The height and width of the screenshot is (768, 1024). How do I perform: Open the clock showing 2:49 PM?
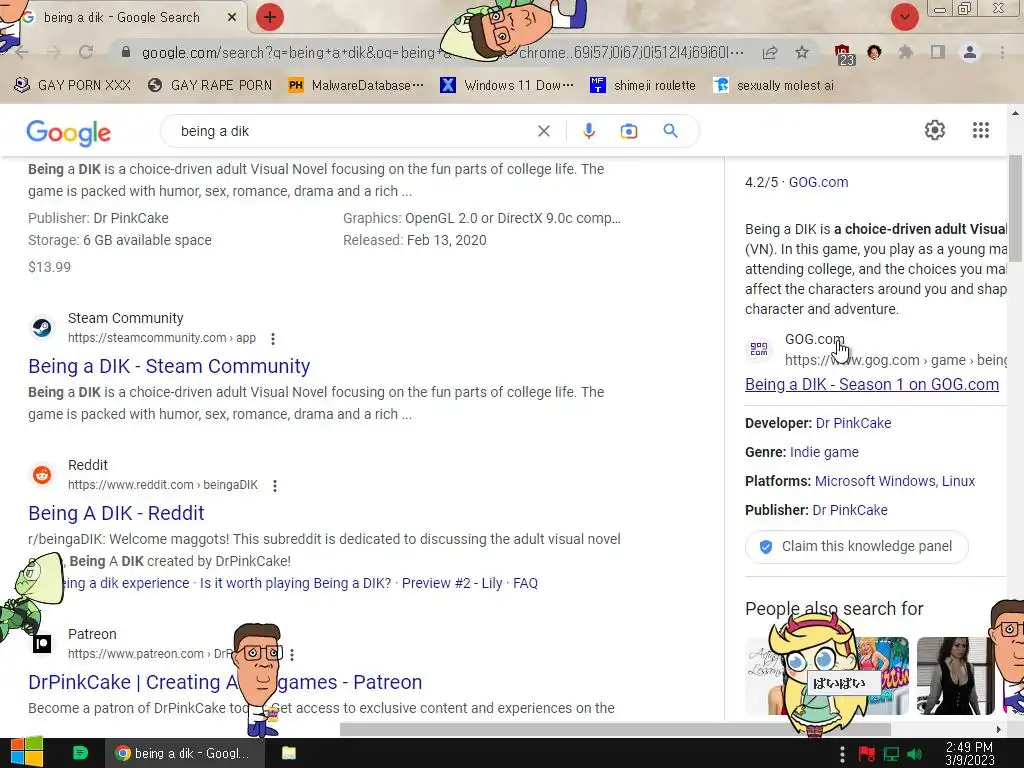pos(969,753)
